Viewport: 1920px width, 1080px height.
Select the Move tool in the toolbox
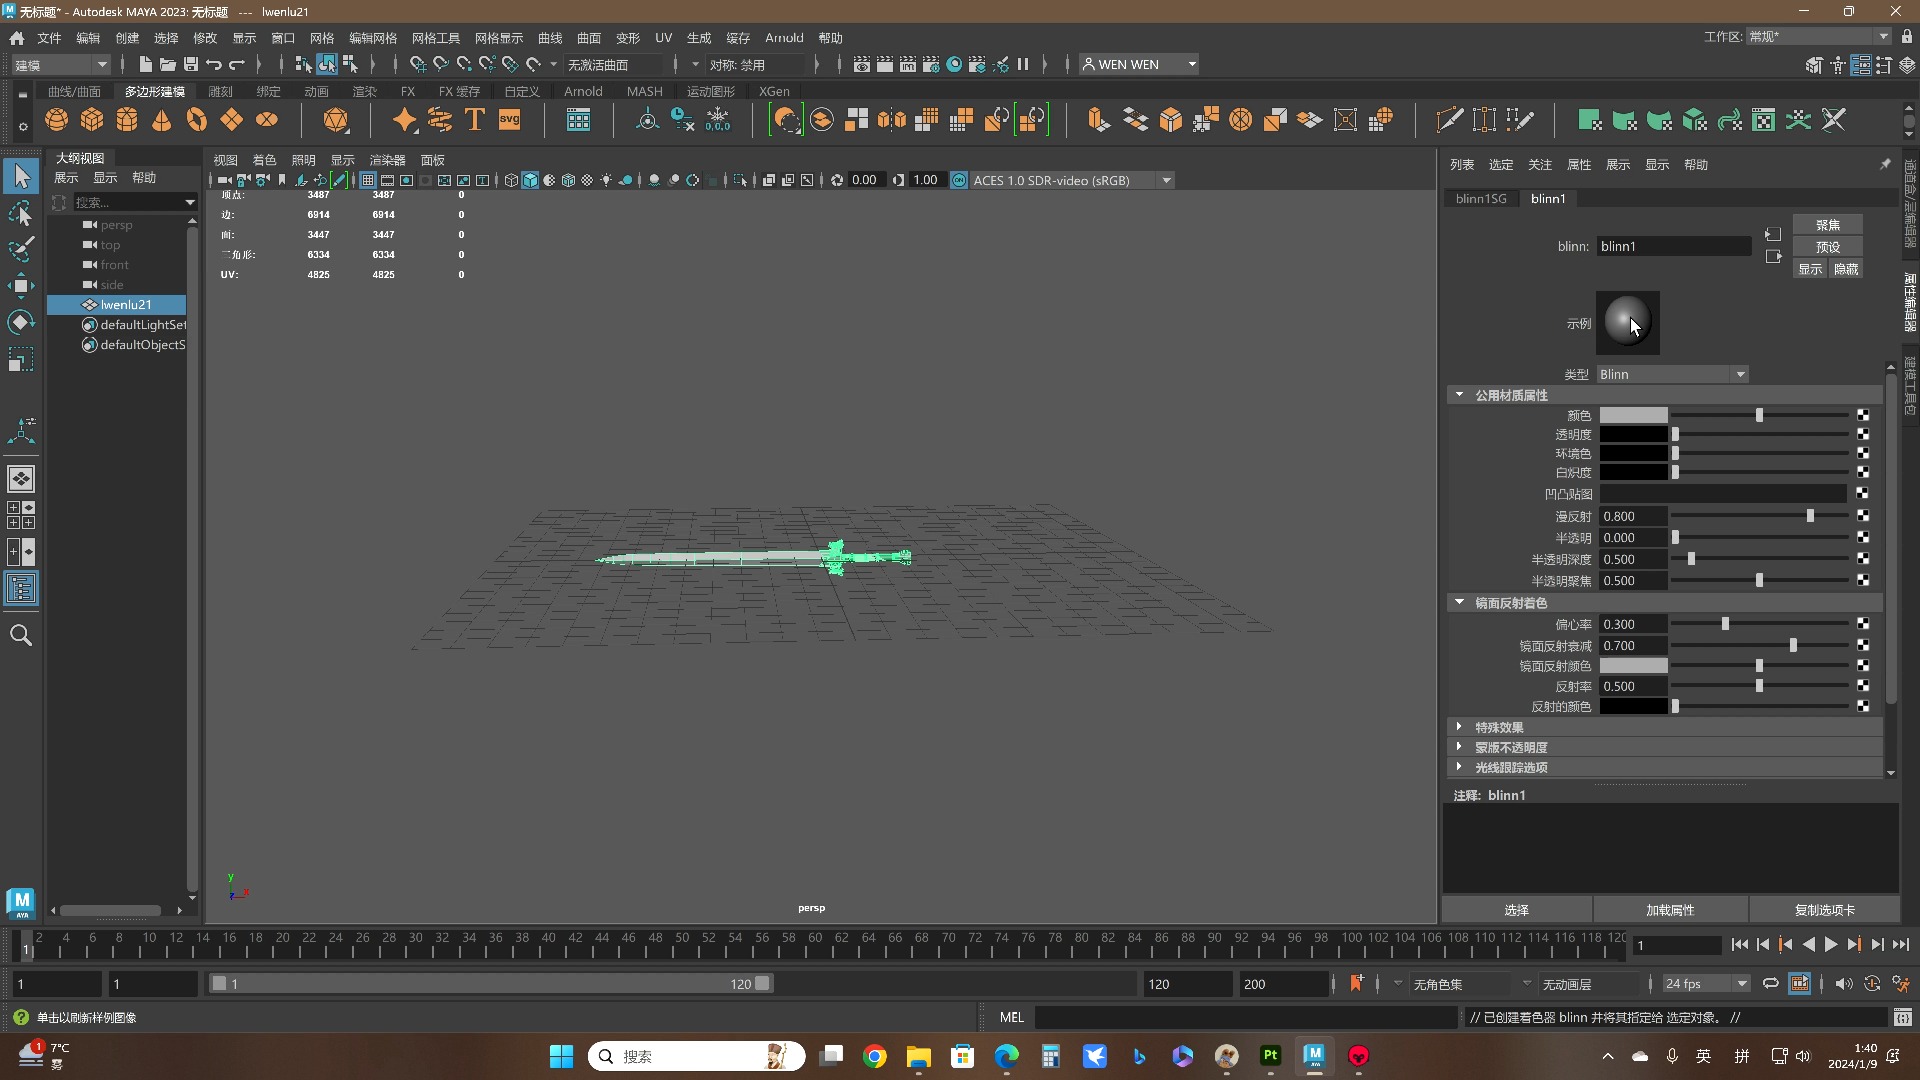tap(21, 286)
